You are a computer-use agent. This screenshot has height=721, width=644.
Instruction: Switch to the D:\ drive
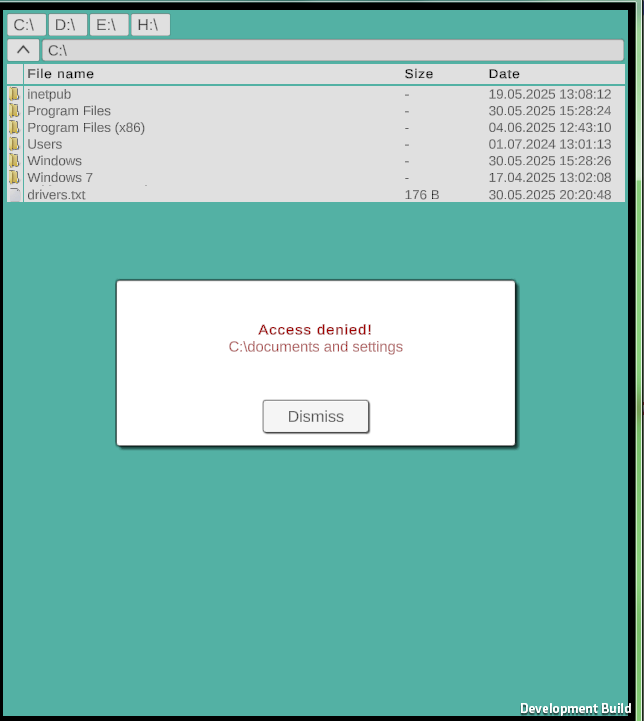point(68,24)
